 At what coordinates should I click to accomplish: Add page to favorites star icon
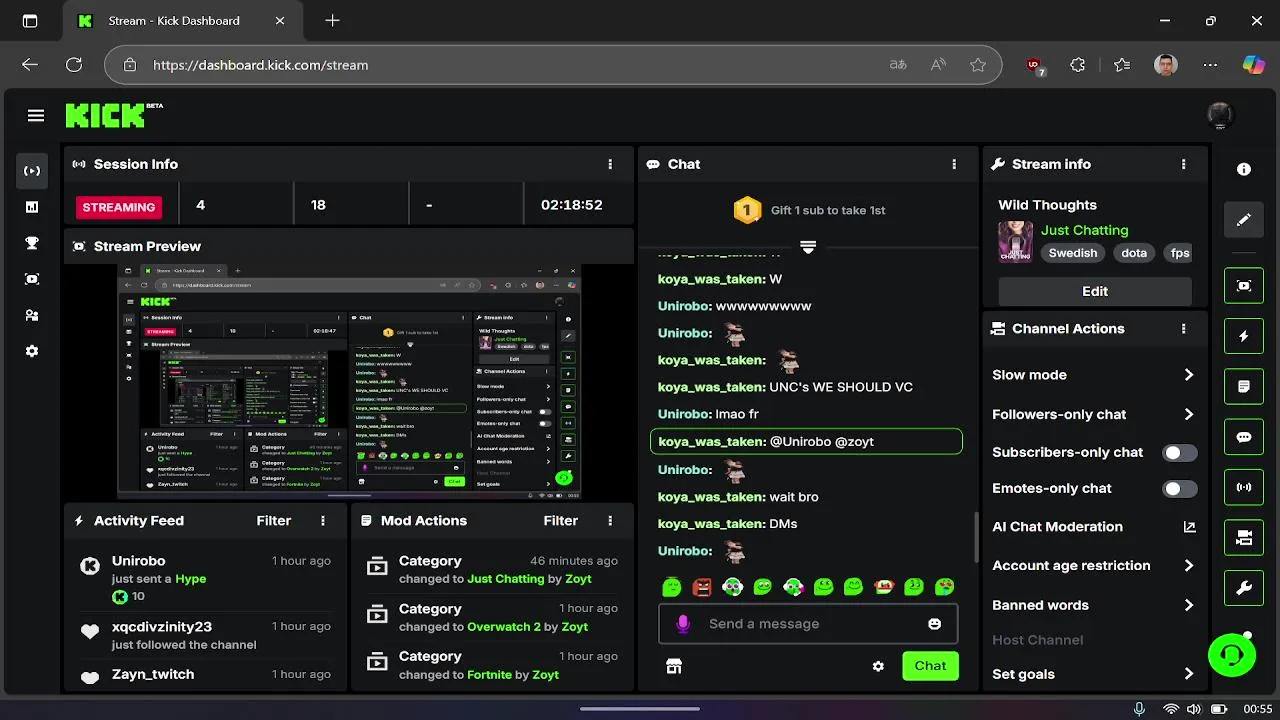click(978, 65)
